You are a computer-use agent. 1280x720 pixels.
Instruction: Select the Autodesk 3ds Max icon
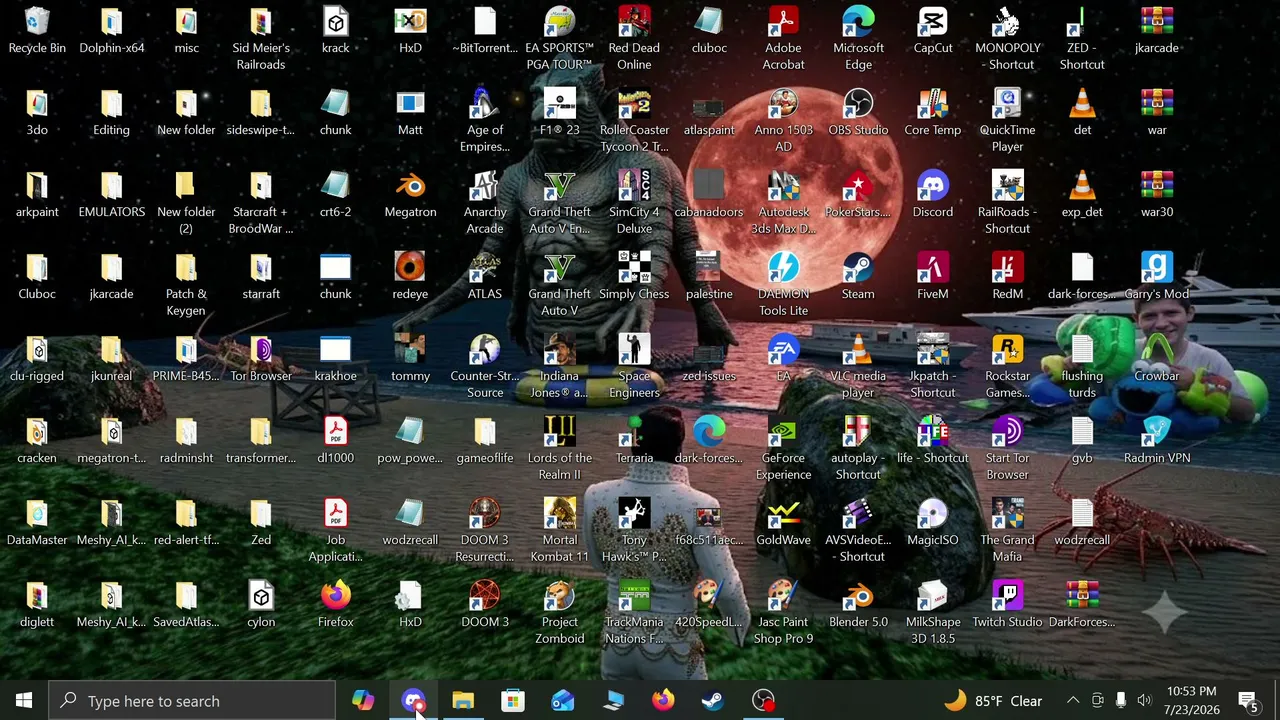click(783, 203)
